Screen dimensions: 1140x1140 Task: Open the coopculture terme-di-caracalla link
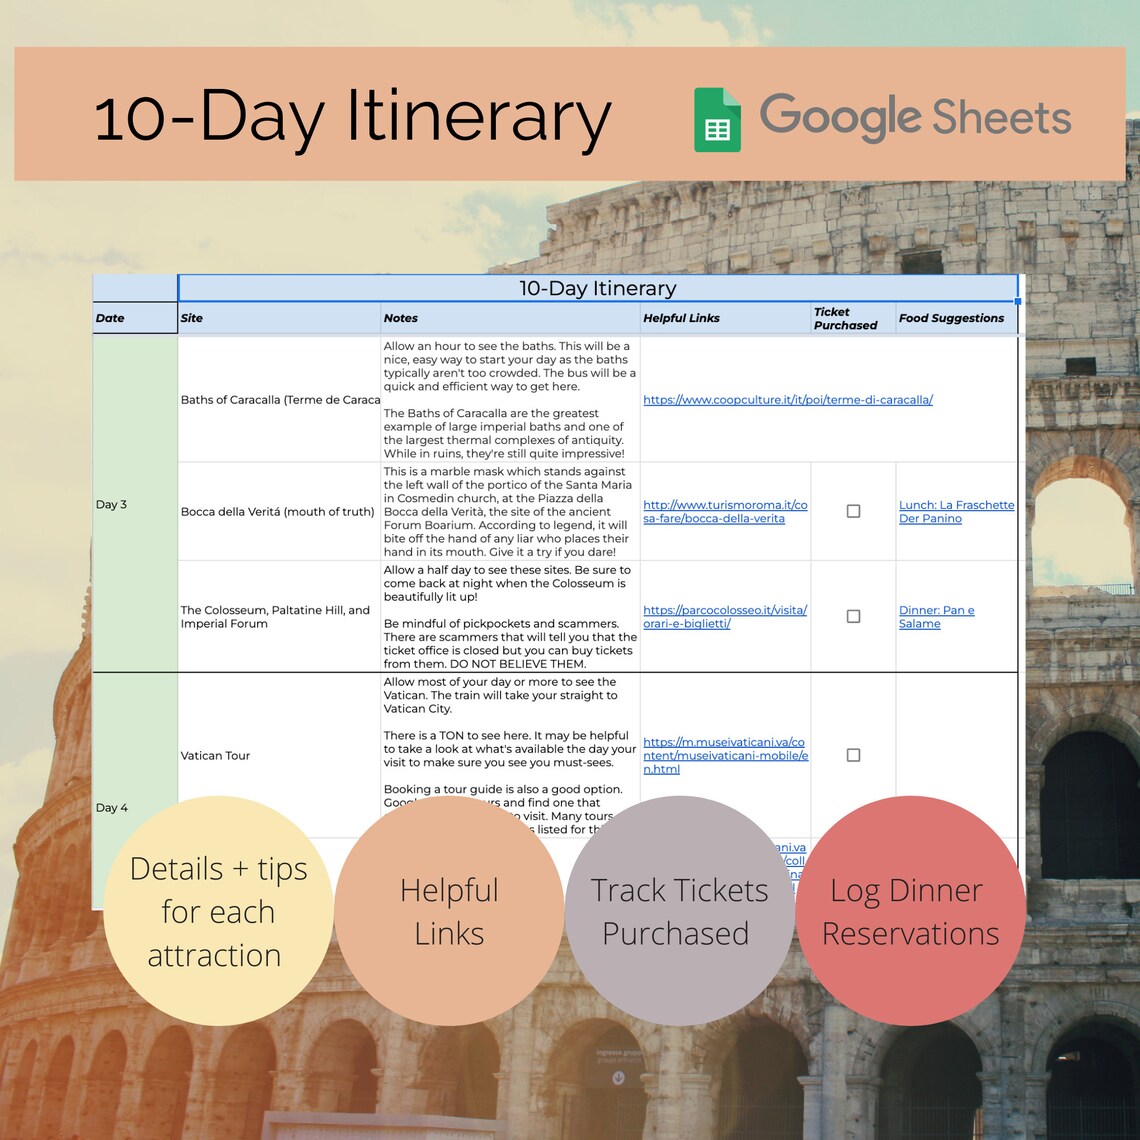click(787, 399)
